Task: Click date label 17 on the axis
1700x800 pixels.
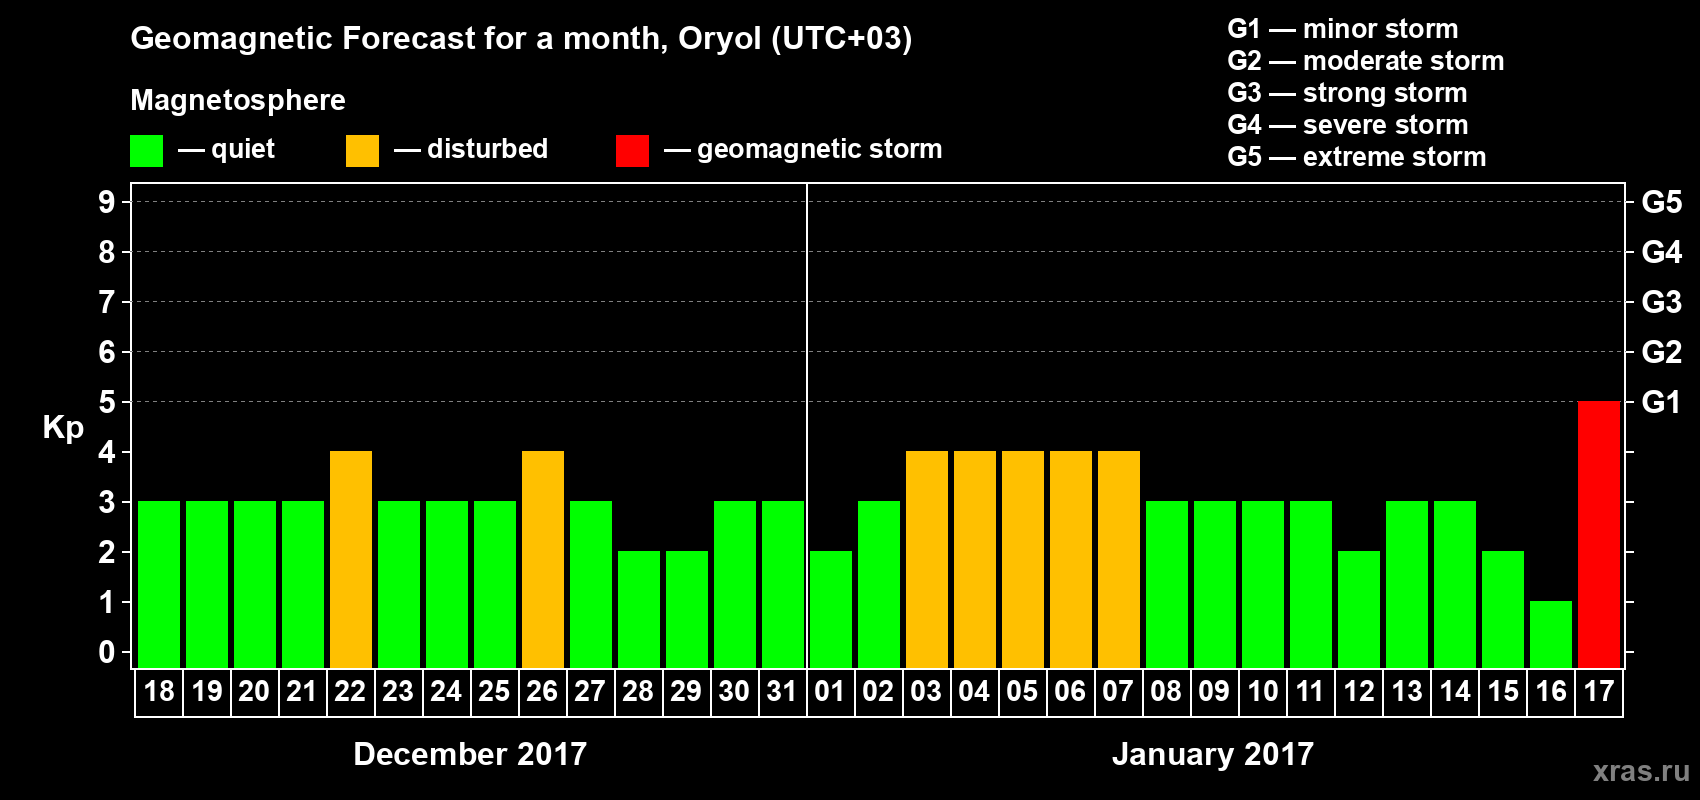Action: coord(1599,691)
